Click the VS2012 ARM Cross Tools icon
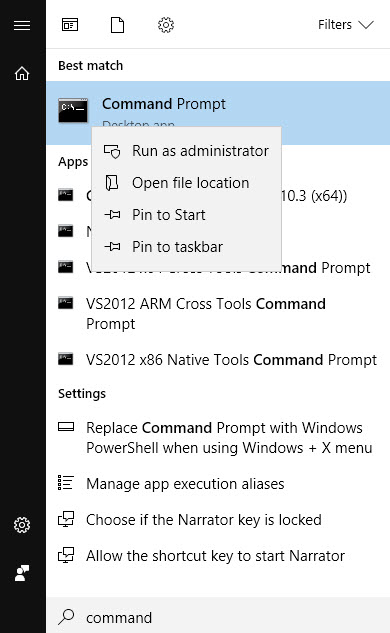Screen dimensions: 390x633 pos(65,303)
